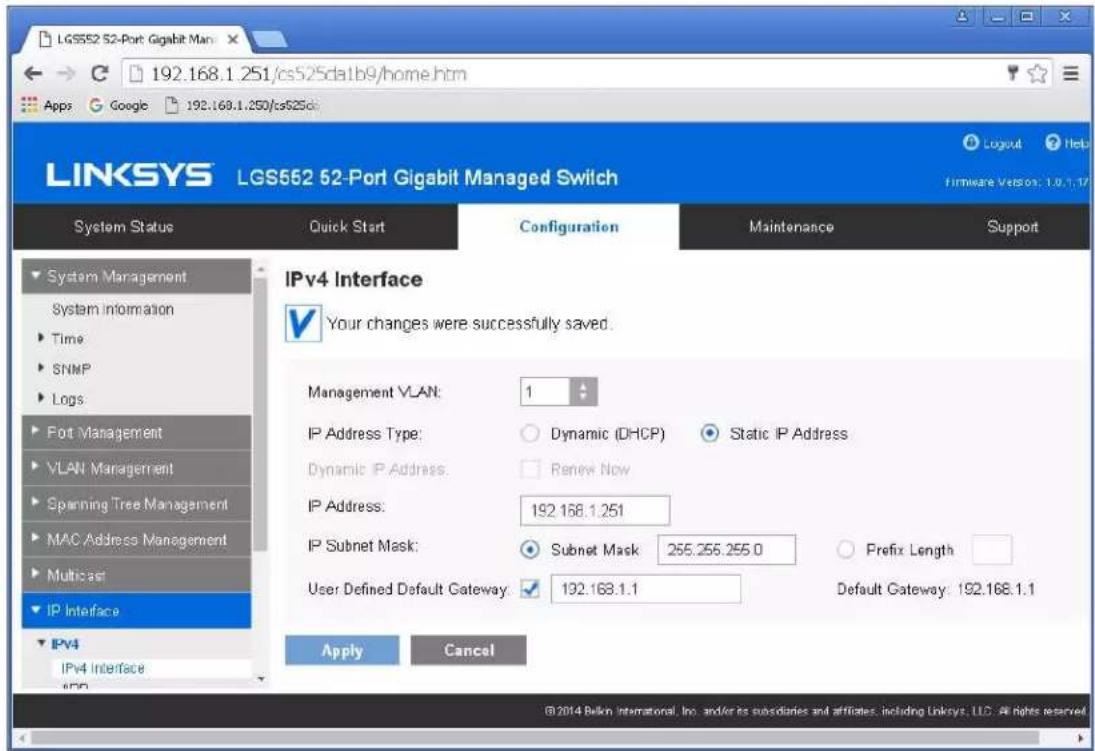
Task: Click the horizontal scrollbar at page bottom
Action: coord(535,738)
